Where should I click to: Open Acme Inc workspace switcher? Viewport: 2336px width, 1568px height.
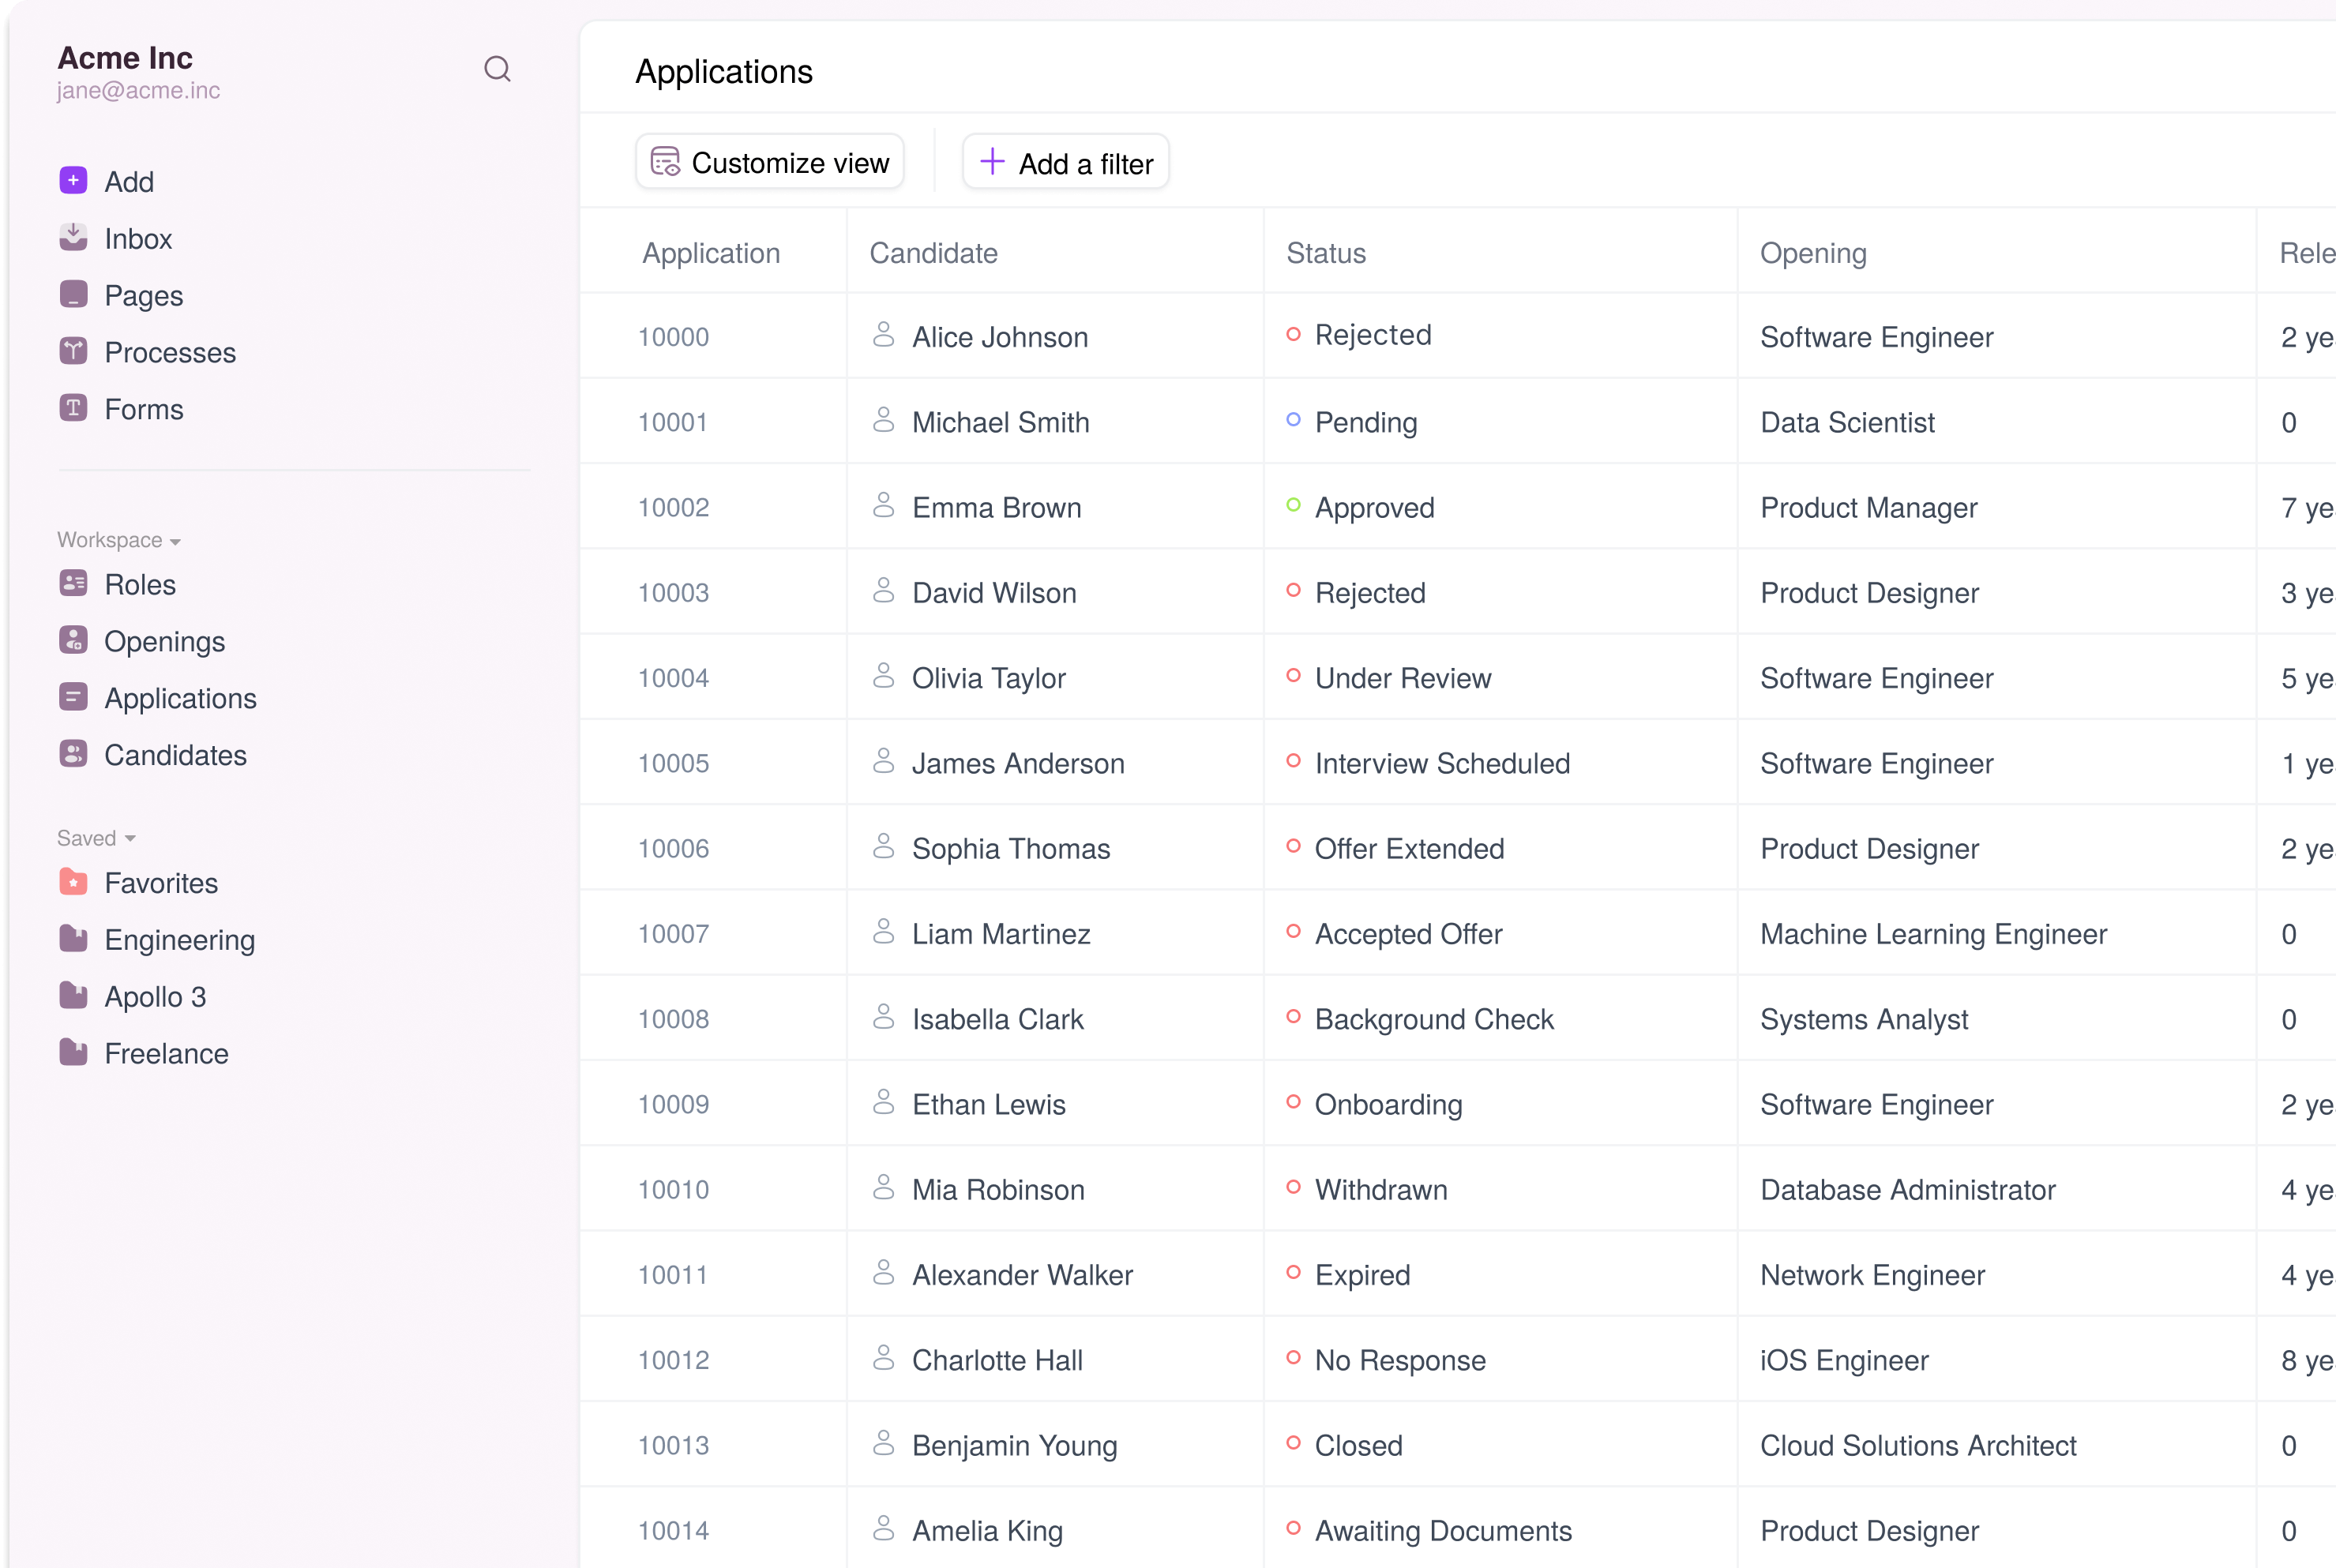click(125, 58)
